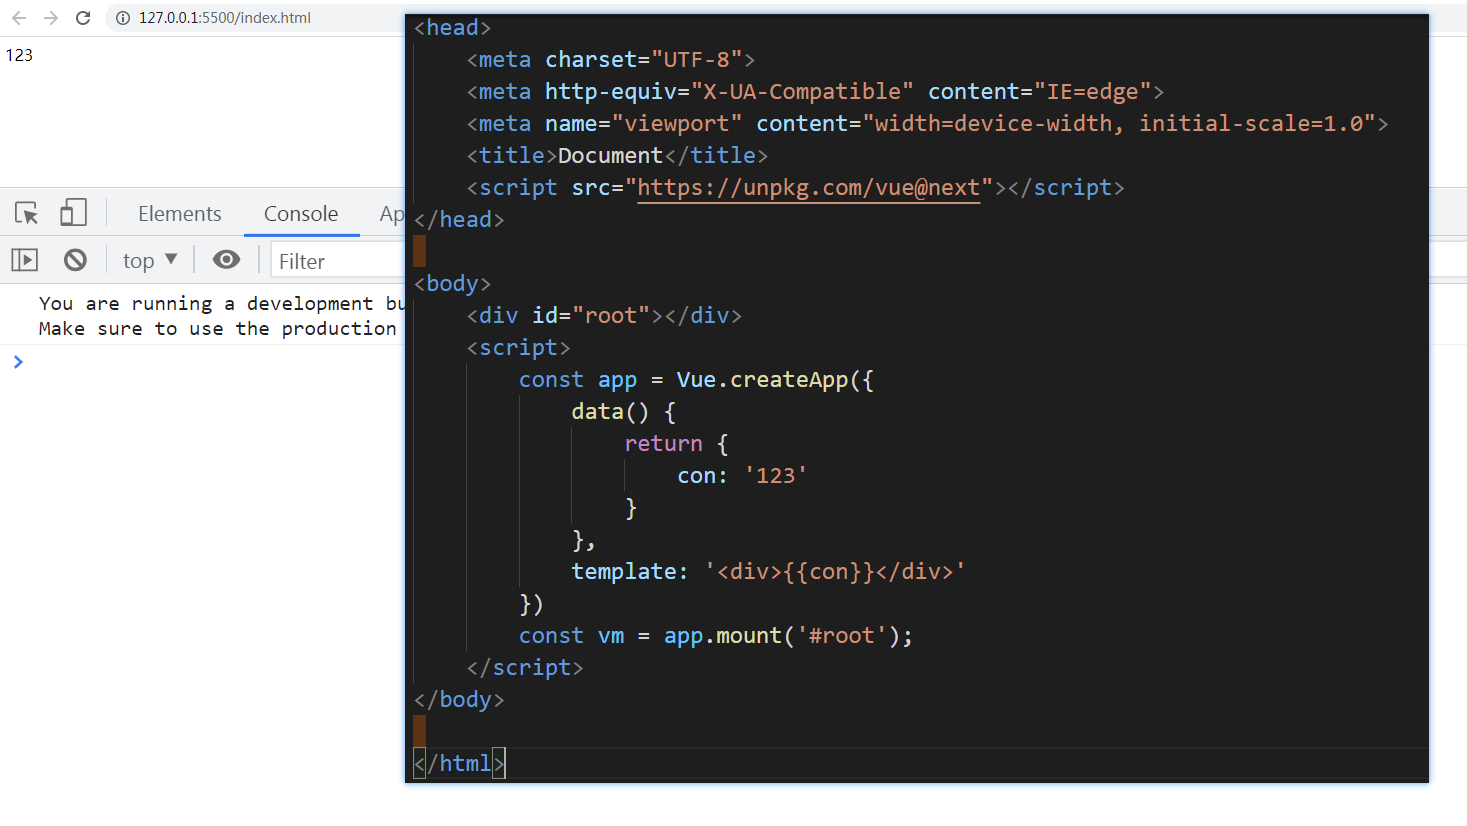Reload the page at 127.0.0.1:5500

[x=83, y=18]
